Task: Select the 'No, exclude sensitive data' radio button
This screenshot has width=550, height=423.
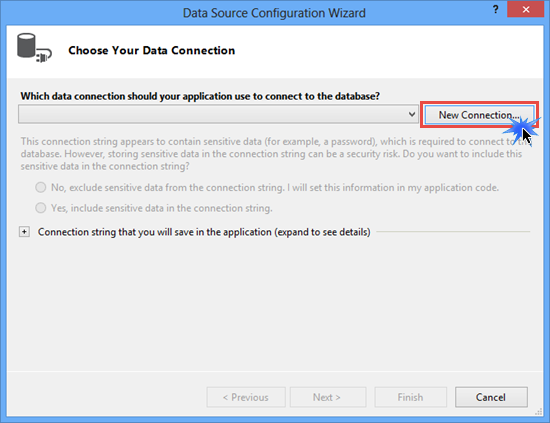Action: click(41, 187)
